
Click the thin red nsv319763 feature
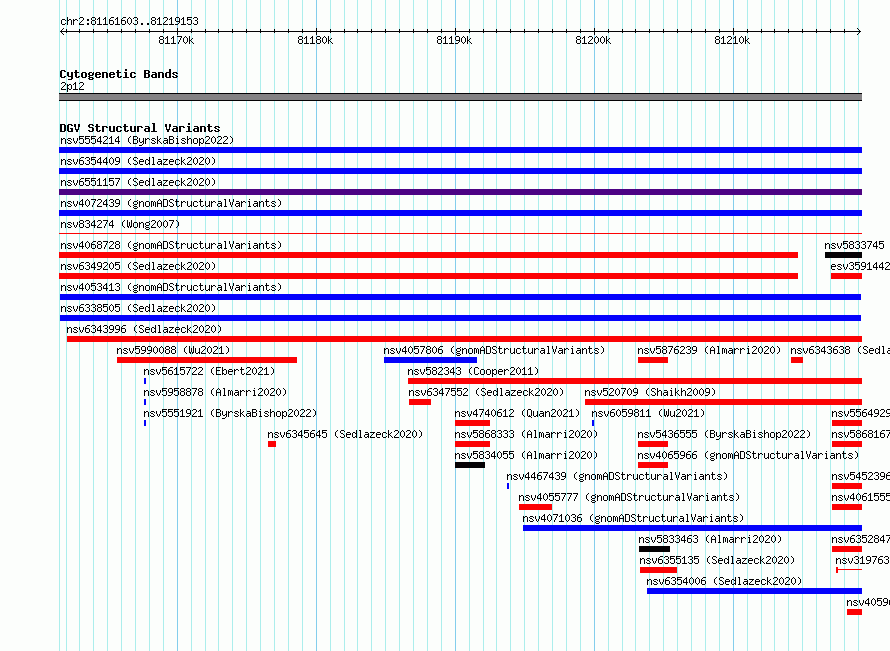tap(849, 570)
